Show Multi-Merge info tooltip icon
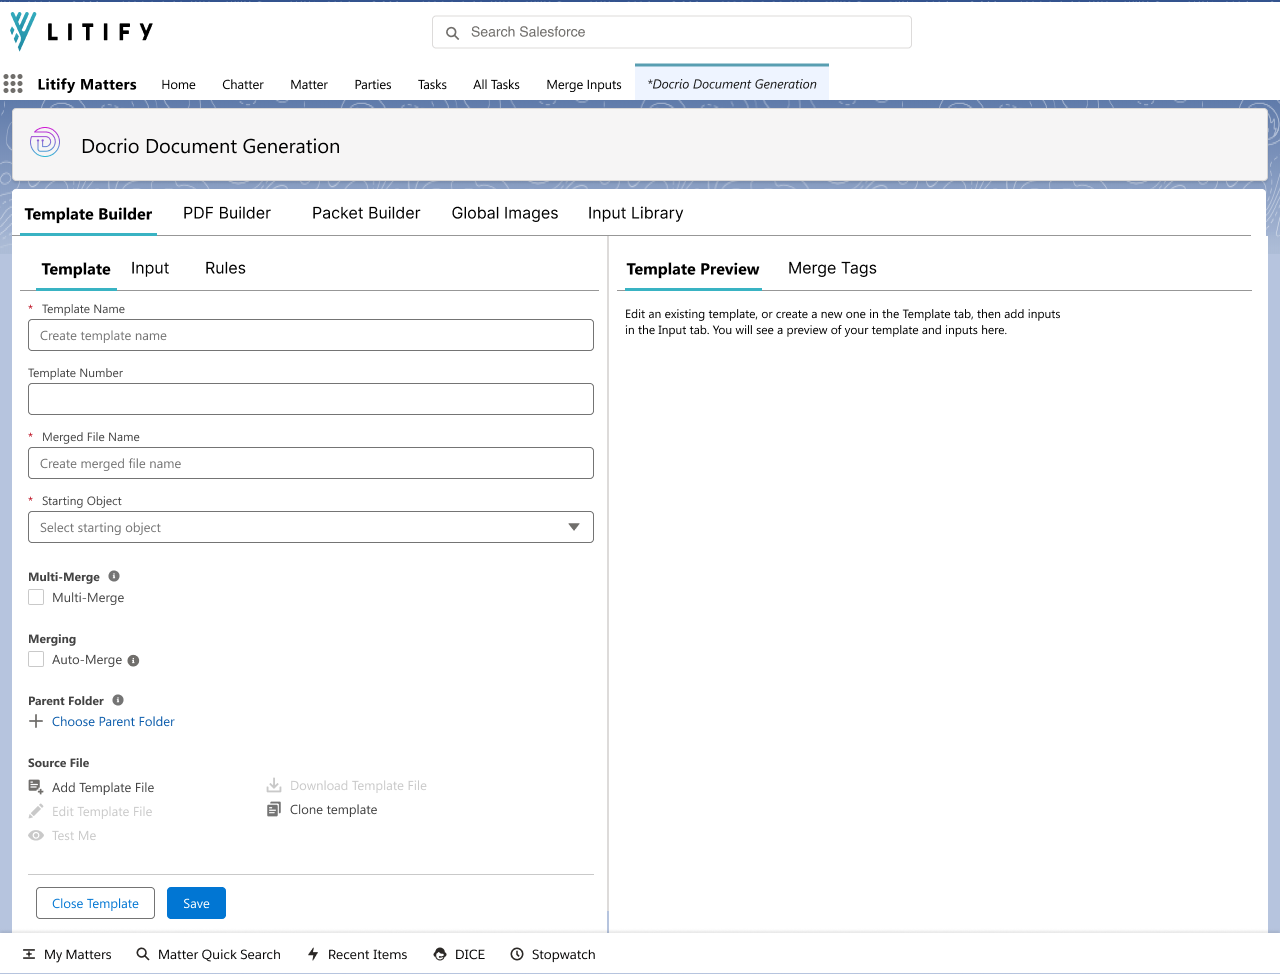The height and width of the screenshot is (974, 1280). click(114, 576)
